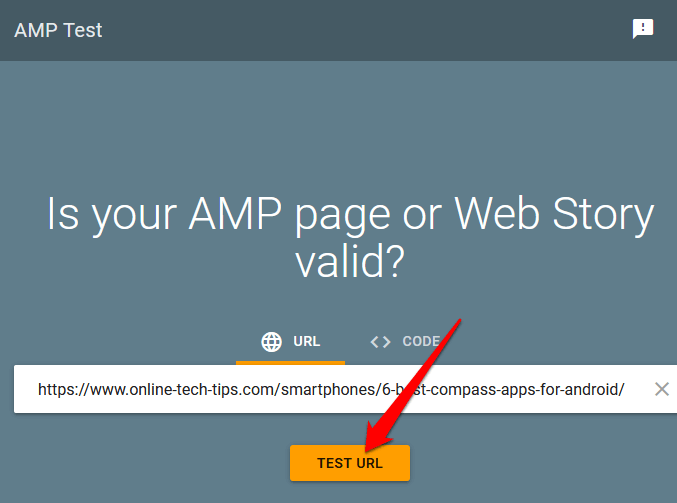Switch to the URL tab
This screenshot has width=677, height=503.
pos(290,342)
